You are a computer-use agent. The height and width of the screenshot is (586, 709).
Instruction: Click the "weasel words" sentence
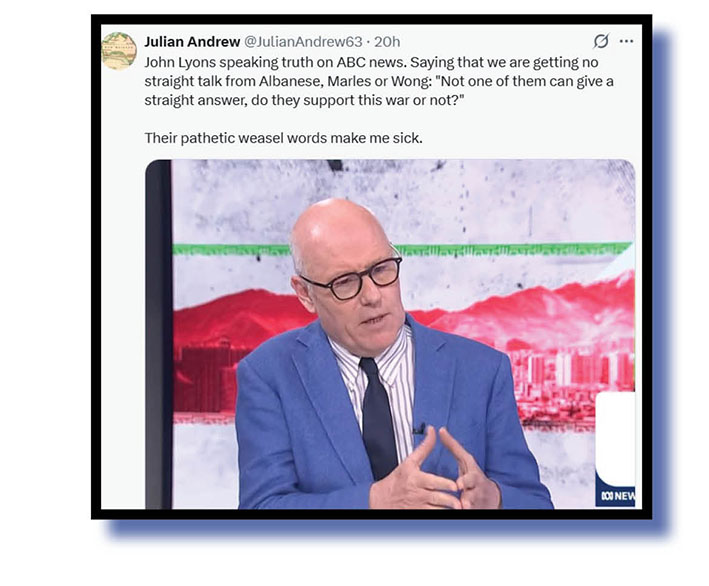[x=284, y=138]
